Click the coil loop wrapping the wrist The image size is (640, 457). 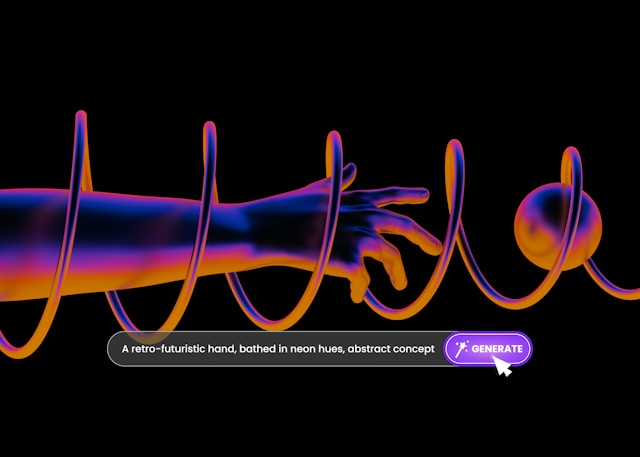tap(325, 150)
